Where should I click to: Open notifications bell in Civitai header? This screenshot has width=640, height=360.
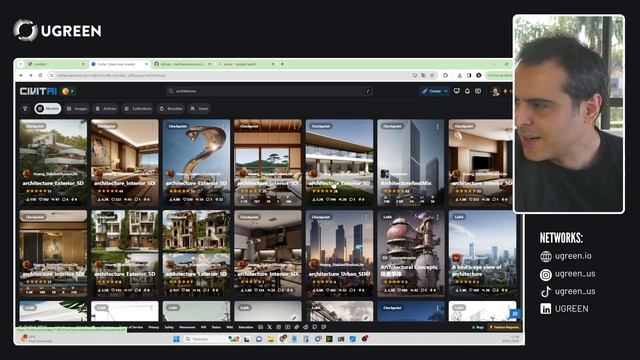467,91
